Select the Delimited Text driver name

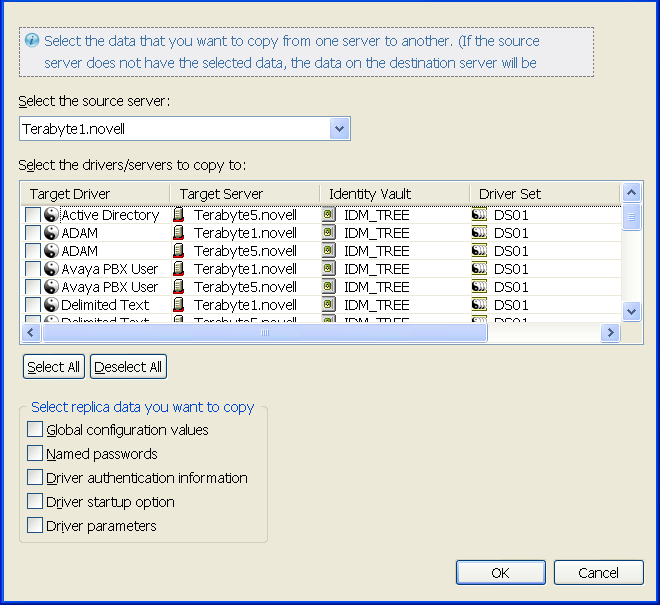click(x=105, y=305)
